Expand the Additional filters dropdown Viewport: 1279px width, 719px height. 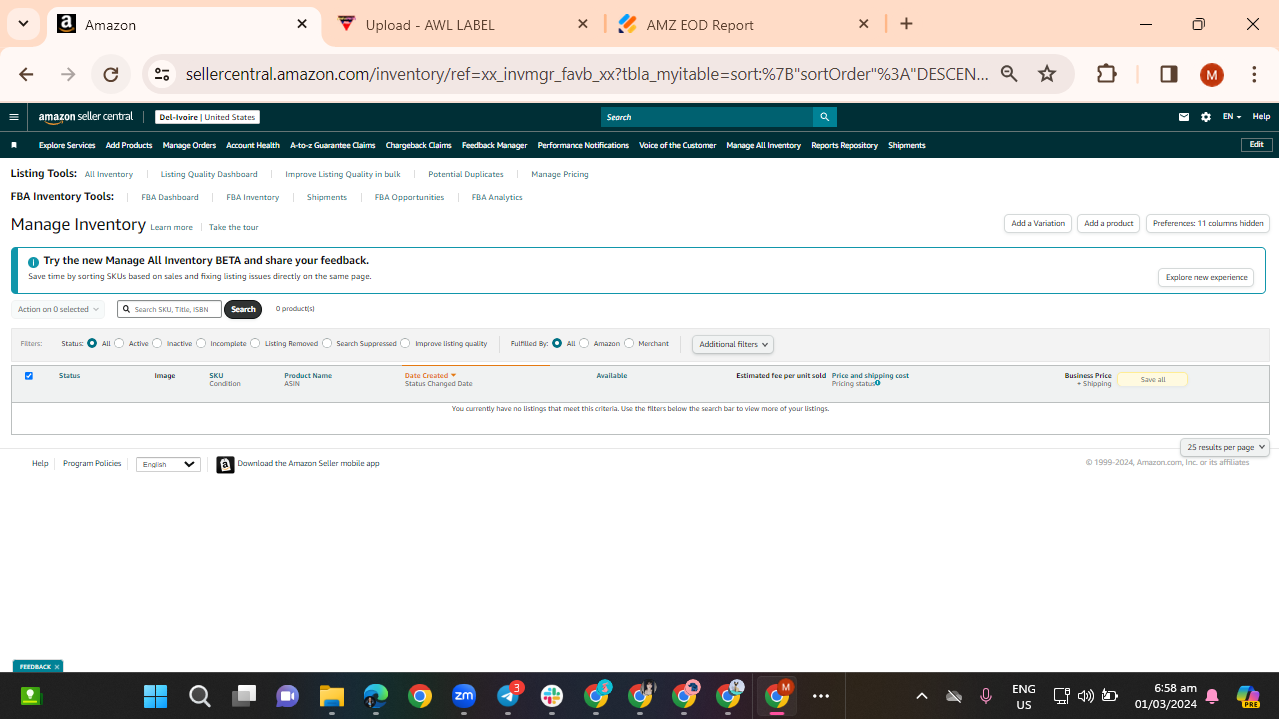click(733, 344)
